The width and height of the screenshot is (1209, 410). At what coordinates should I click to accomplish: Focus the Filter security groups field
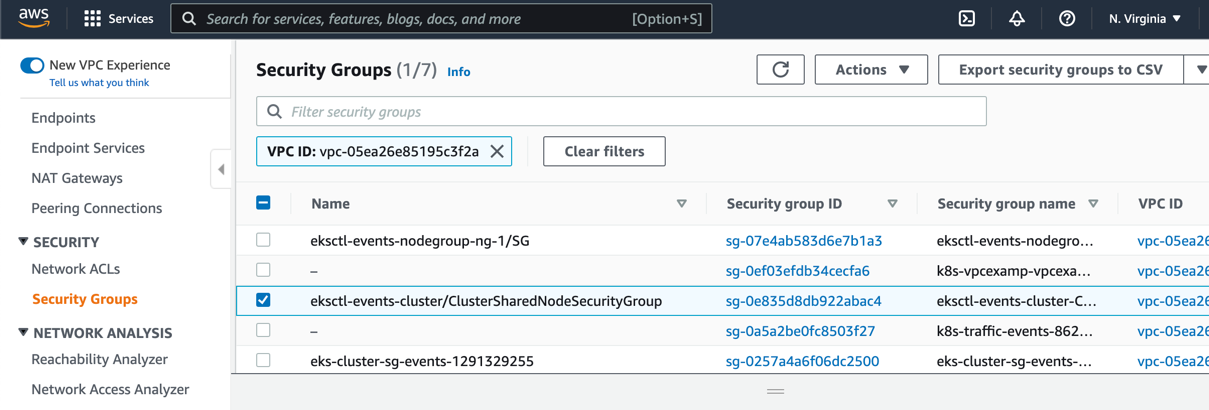tap(621, 111)
